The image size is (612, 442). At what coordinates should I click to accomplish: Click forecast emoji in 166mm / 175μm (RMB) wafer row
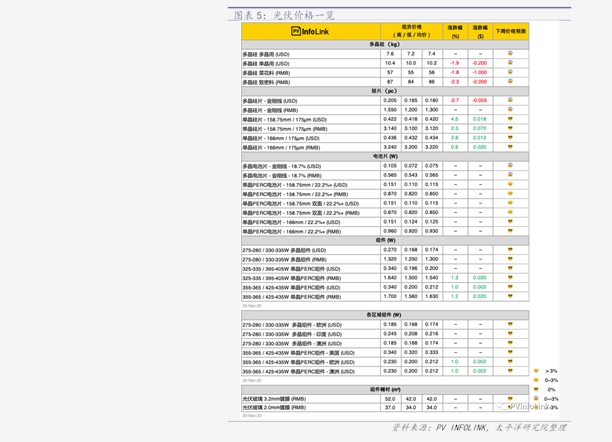click(510, 147)
